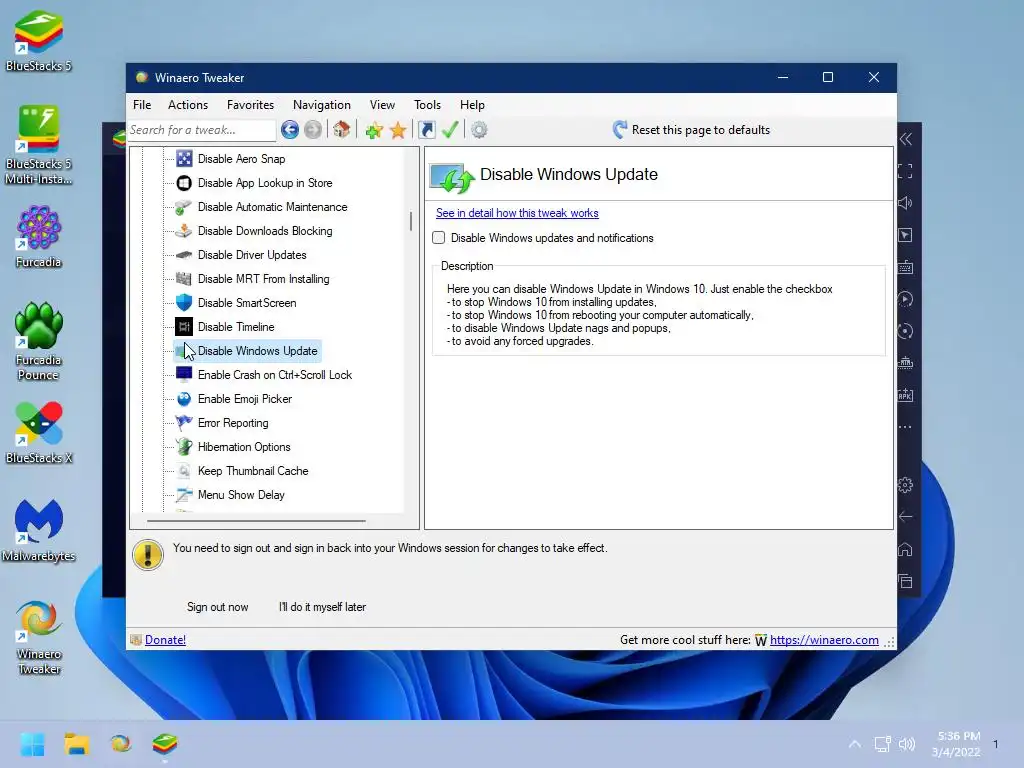
Task: Open BlueStacks sidebar settings gear
Action: (x=905, y=485)
